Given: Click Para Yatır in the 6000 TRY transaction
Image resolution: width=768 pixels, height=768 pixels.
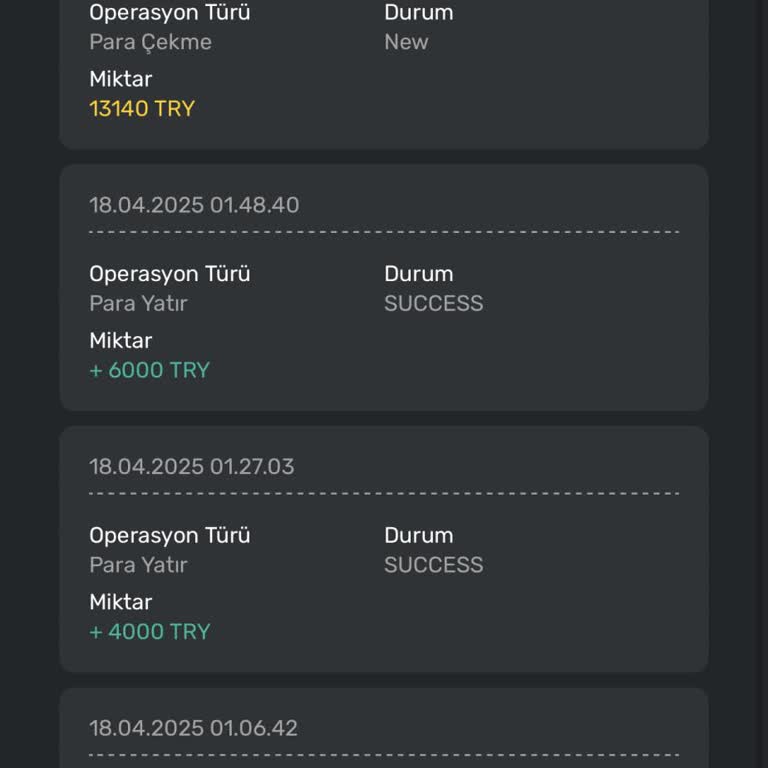Looking at the screenshot, I should click(x=138, y=303).
